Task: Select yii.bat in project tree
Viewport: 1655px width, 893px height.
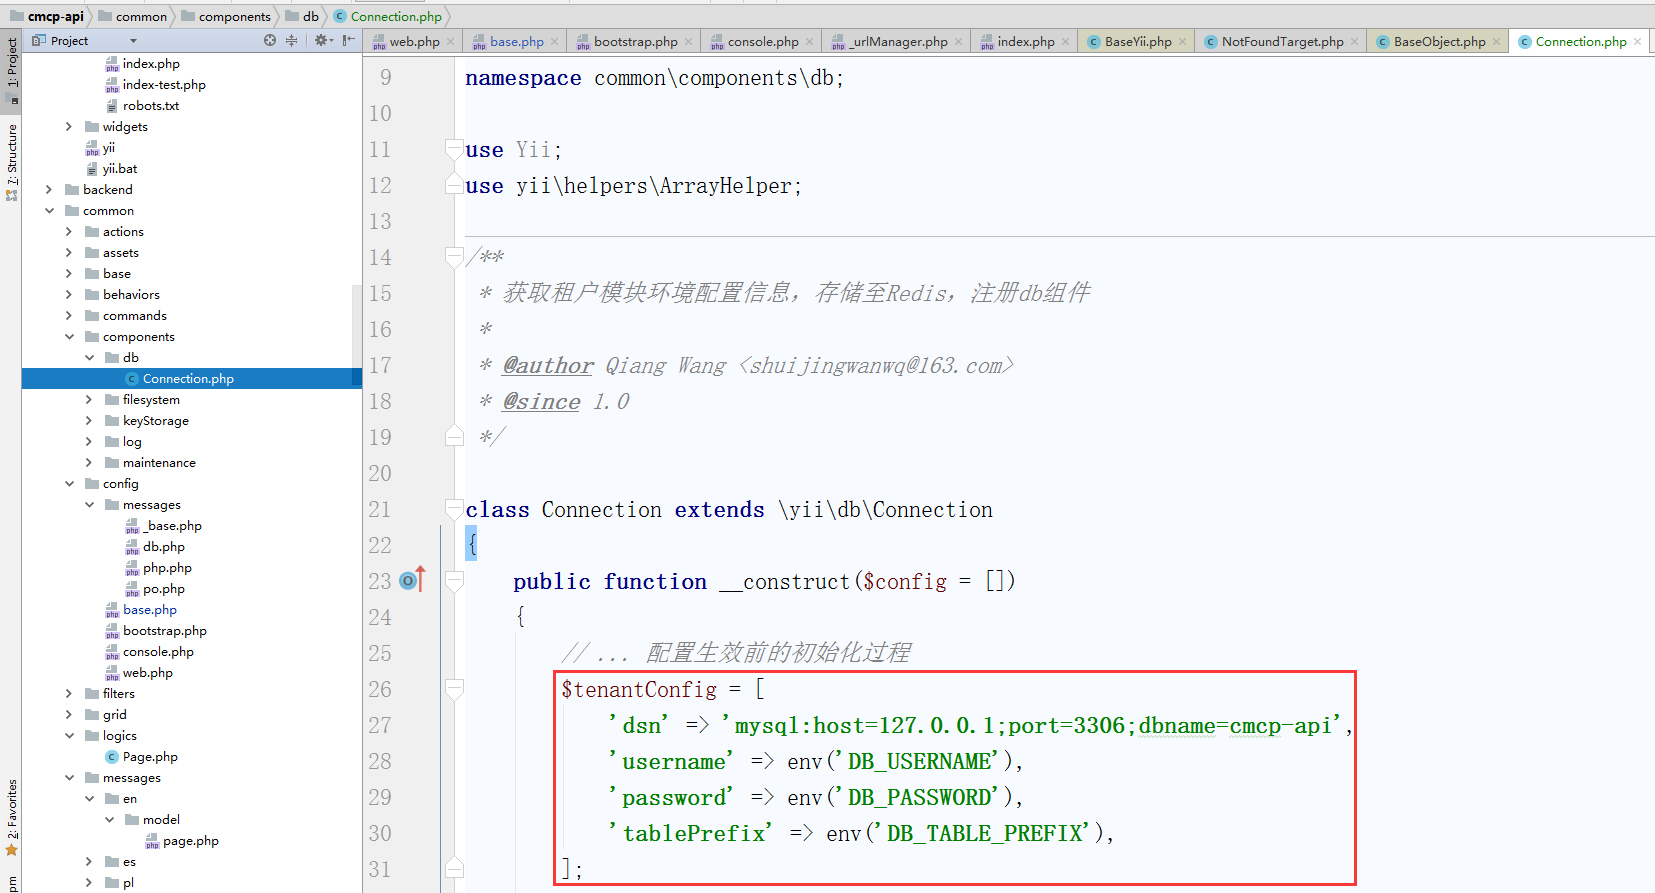Action: click(120, 169)
